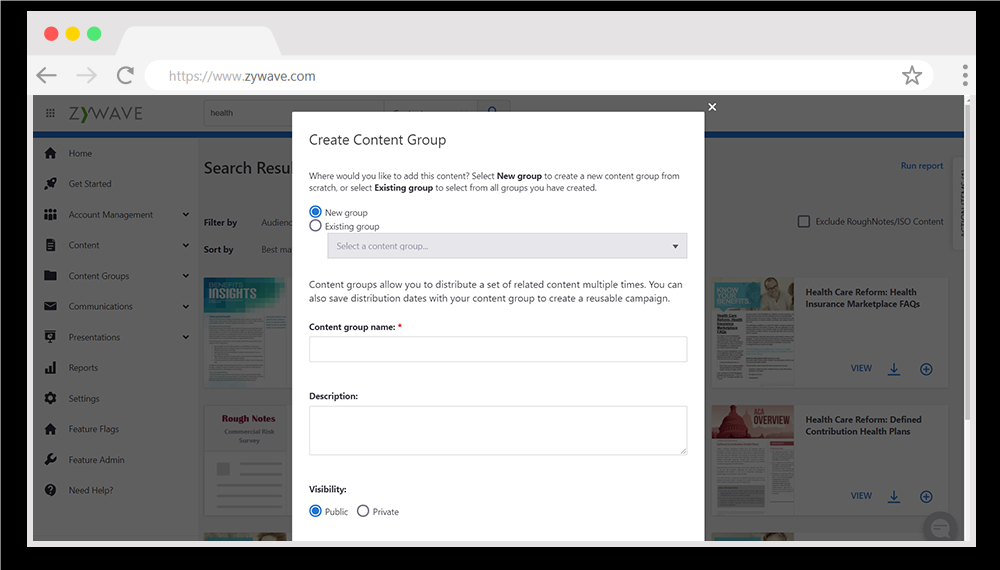Select the Existing group radio button
The width and height of the screenshot is (1000, 570).
click(x=315, y=226)
